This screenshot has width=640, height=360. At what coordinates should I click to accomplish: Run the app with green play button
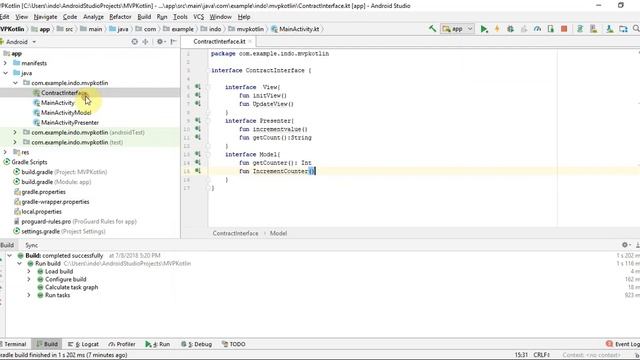[484, 29]
